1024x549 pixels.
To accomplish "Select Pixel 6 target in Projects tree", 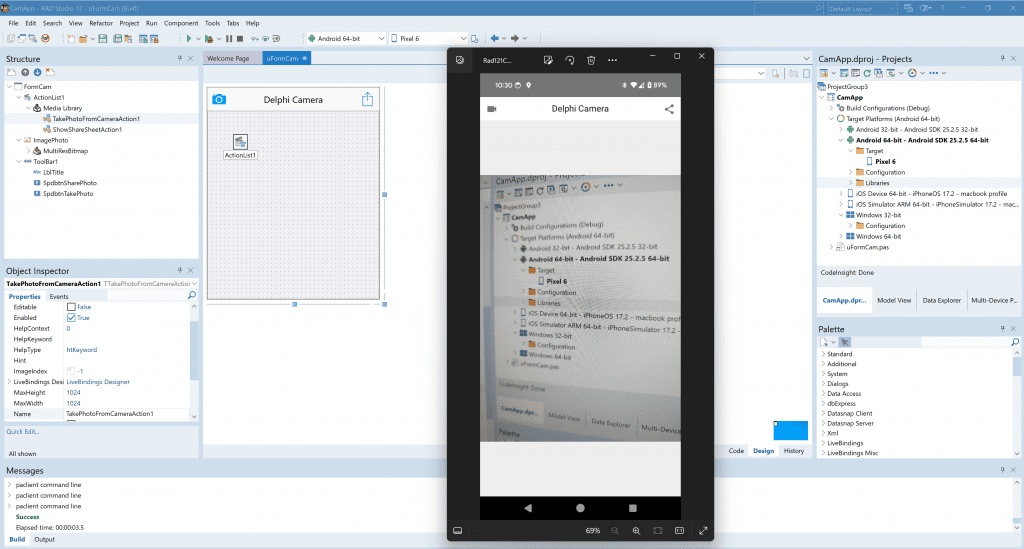I will [886, 161].
